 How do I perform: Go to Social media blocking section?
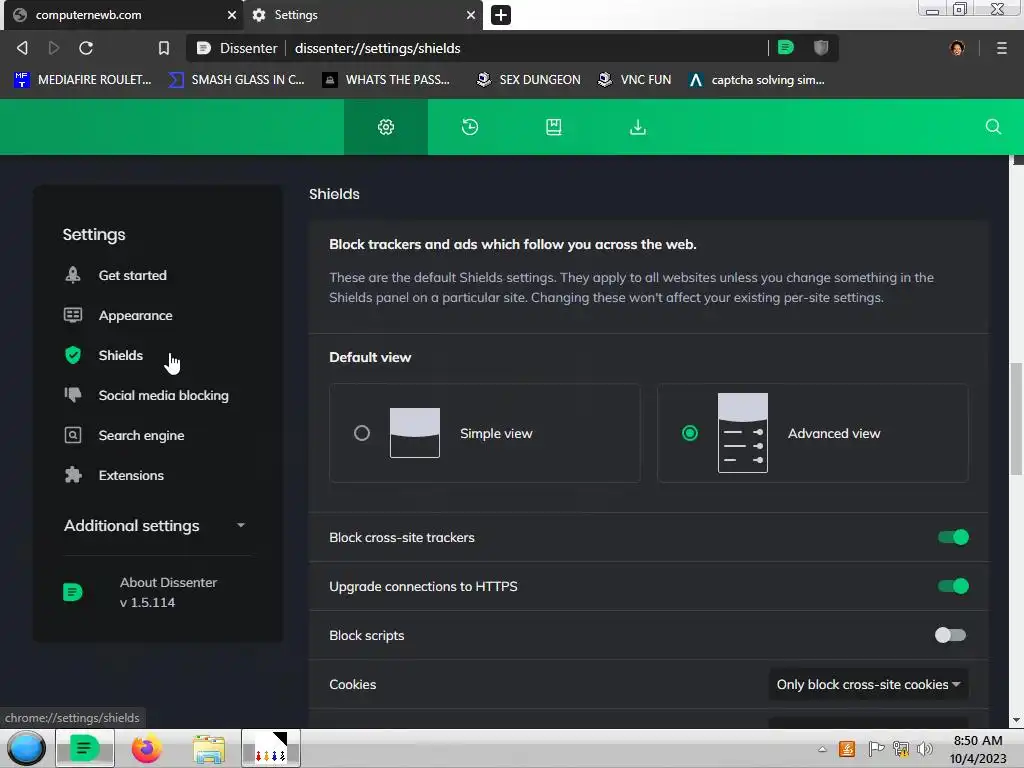163,395
